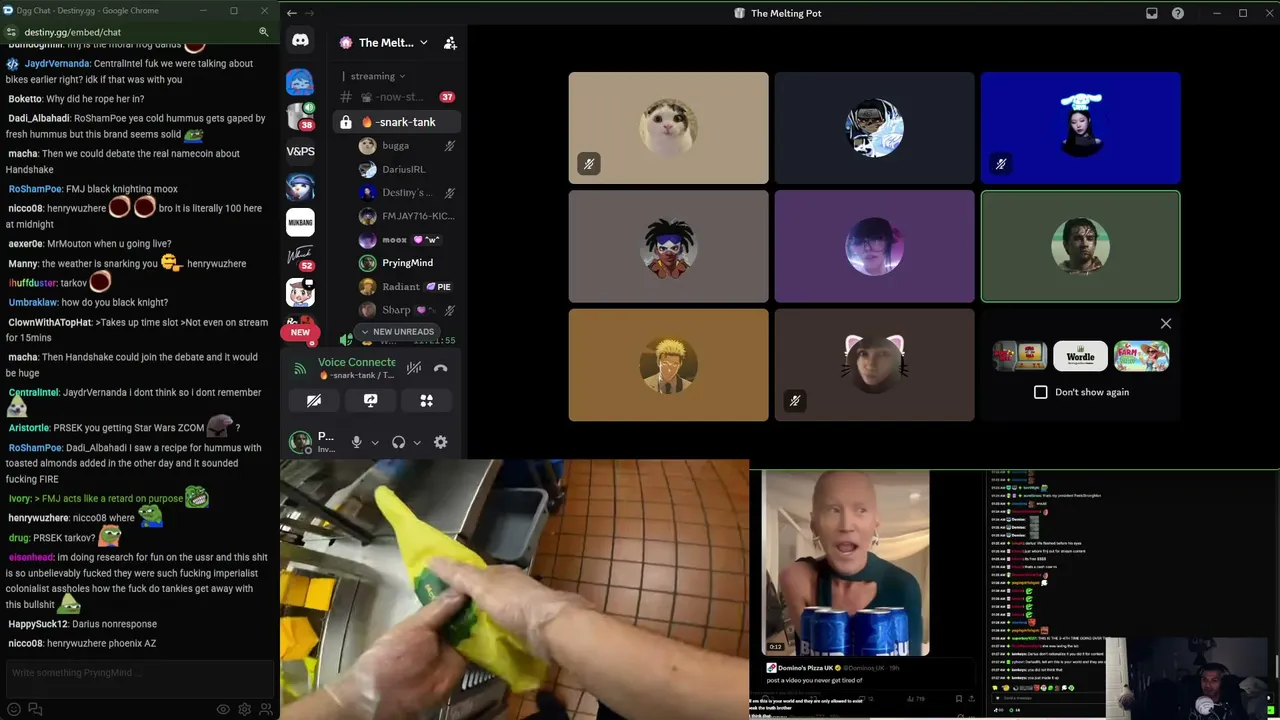1280x720 pixels.
Task: Share your screen button in Discord
Action: (370, 400)
